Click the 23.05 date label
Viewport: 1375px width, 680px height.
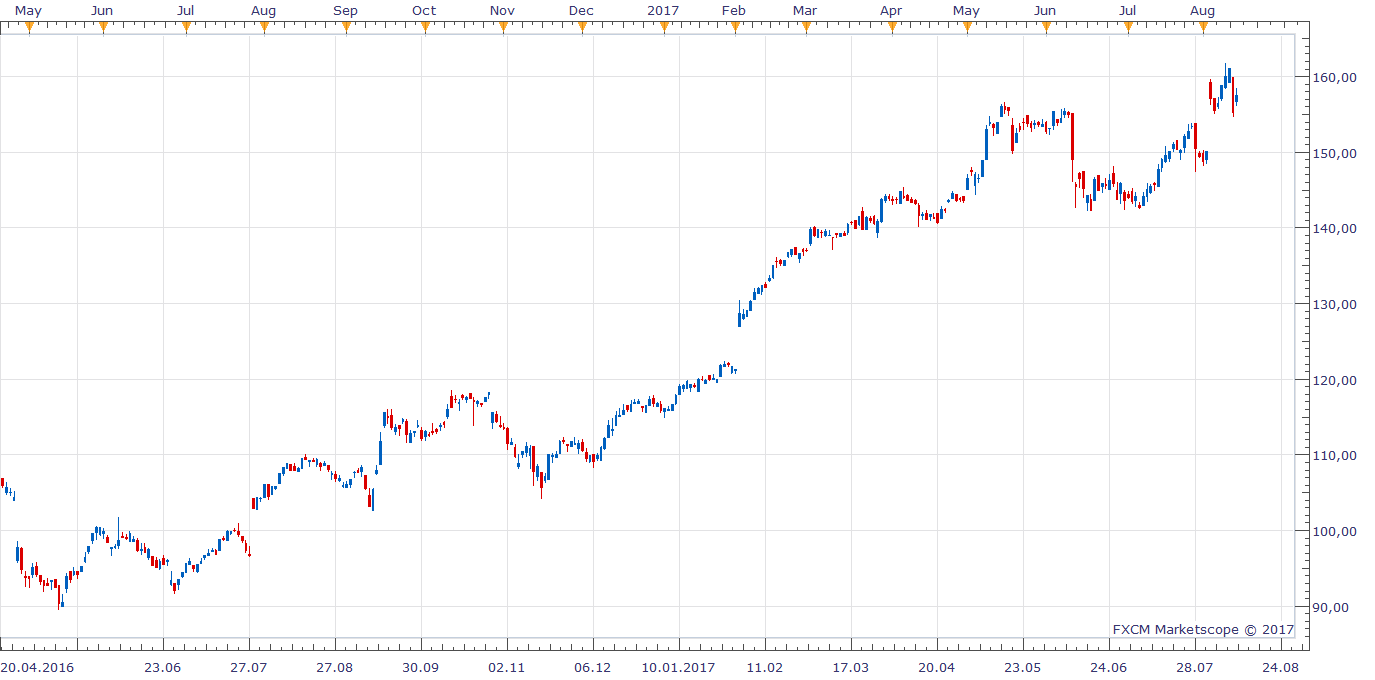1023,667
